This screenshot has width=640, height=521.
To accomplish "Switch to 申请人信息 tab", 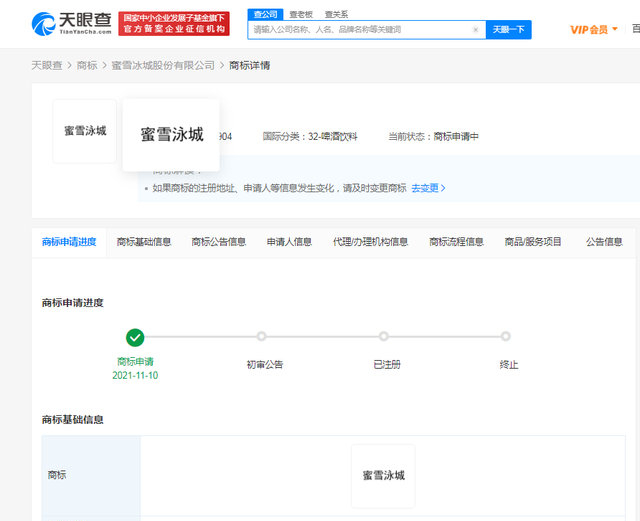I will click(289, 242).
